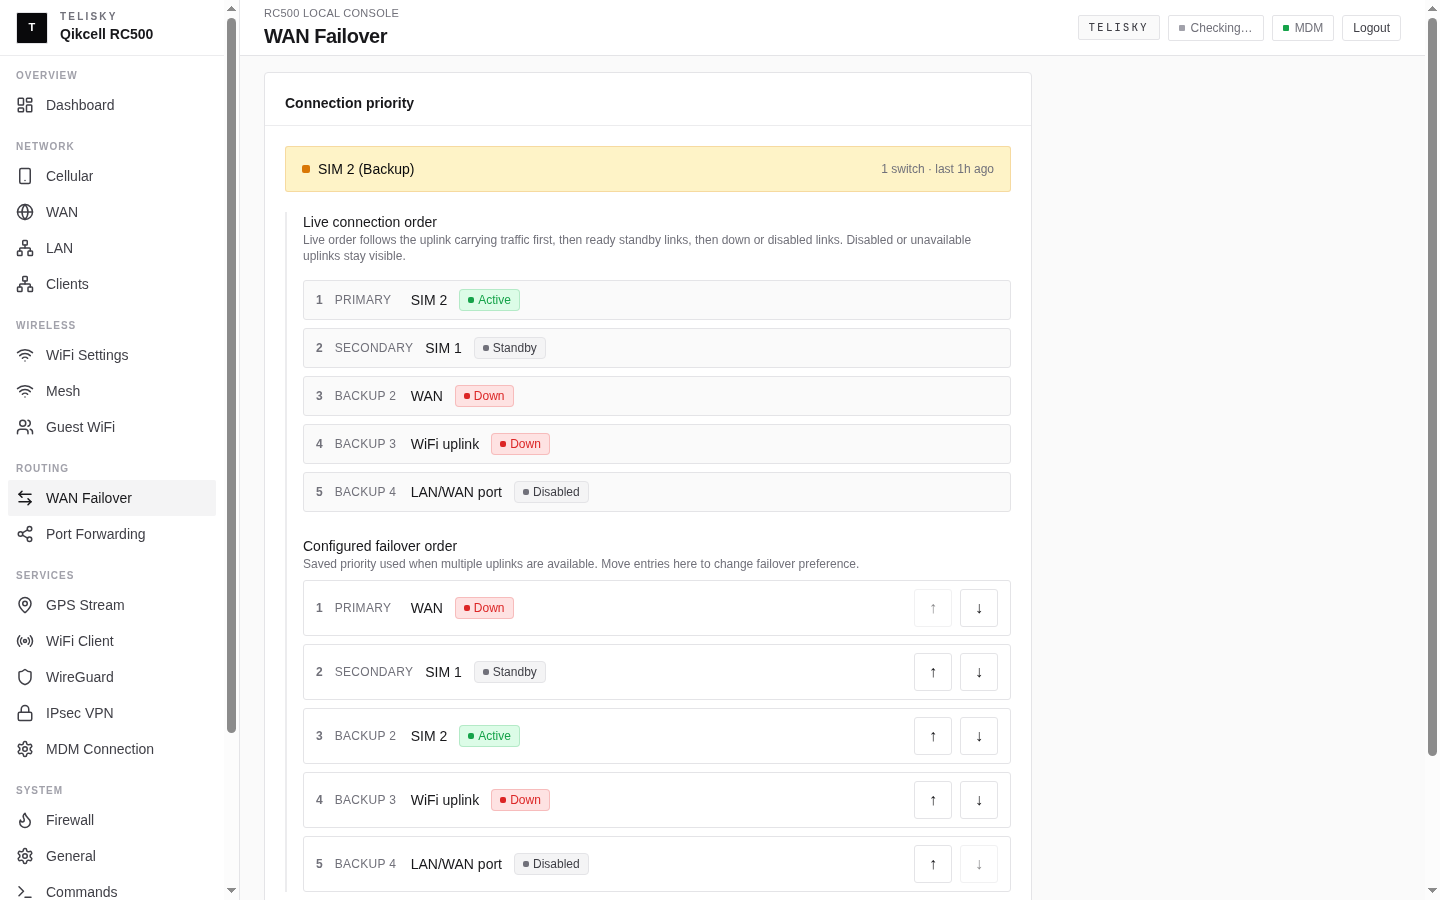1440x900 pixels.
Task: Open WiFi Settings page
Action: click(112, 355)
